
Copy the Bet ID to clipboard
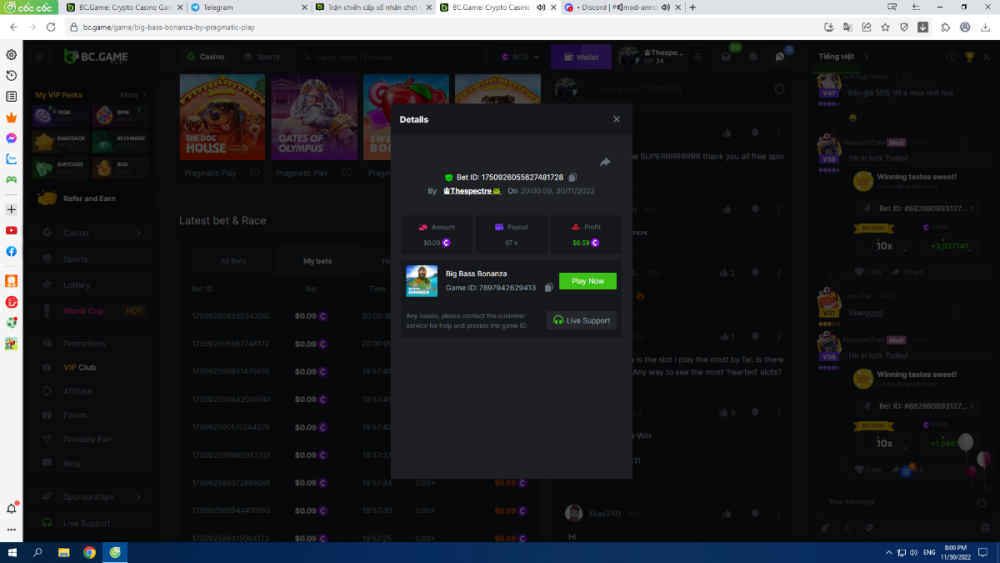572,177
